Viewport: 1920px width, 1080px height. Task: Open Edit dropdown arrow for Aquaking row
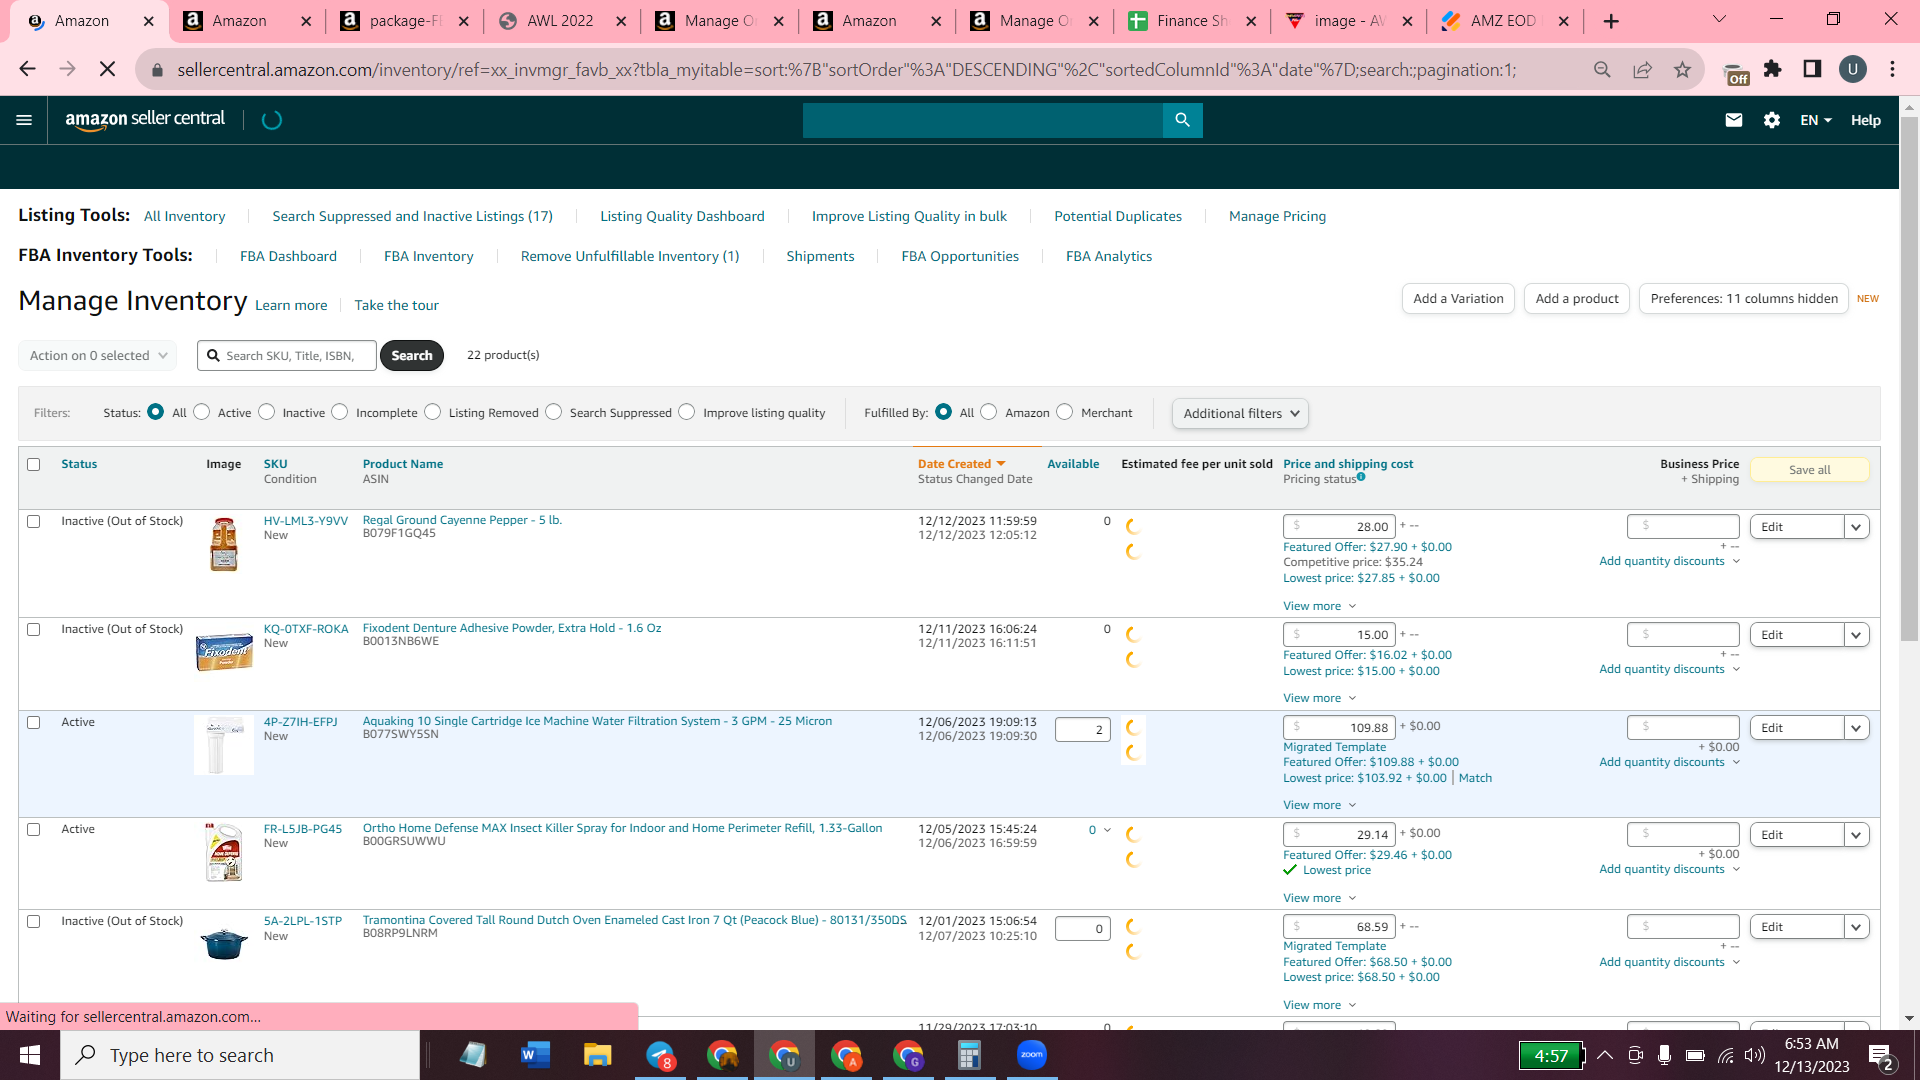pos(1857,728)
